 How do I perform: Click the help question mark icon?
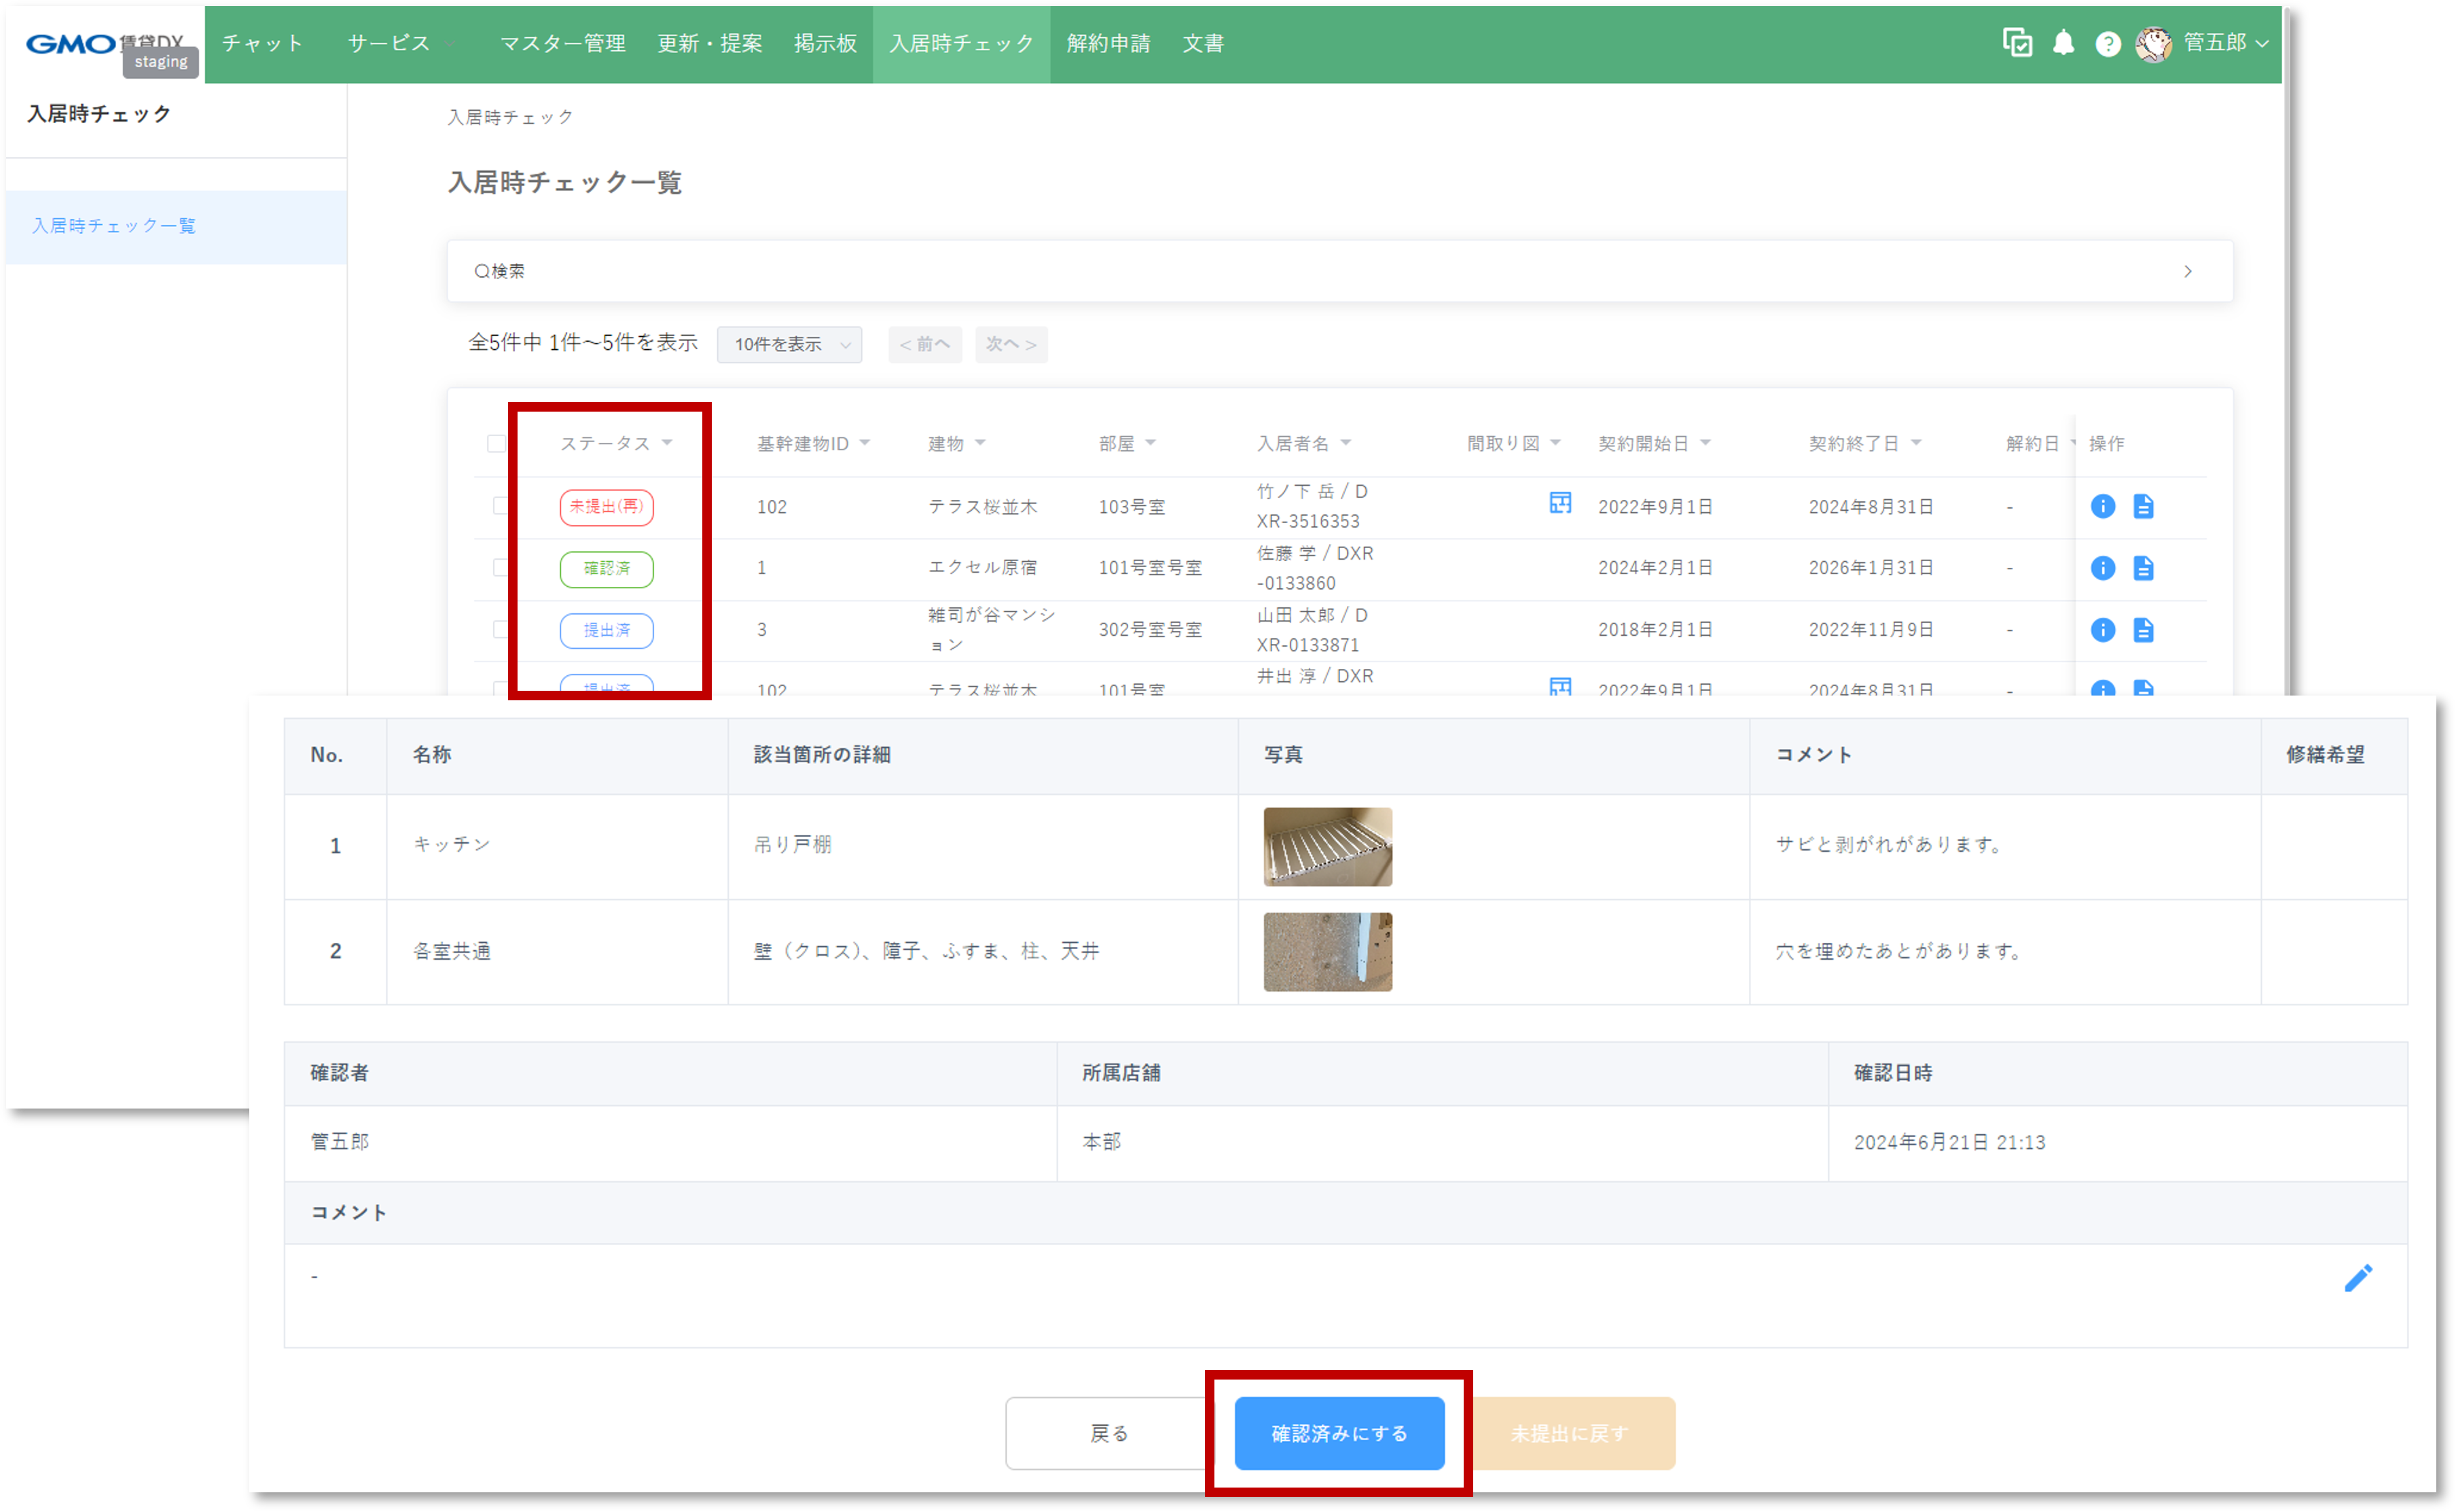pyautogui.click(x=2109, y=43)
